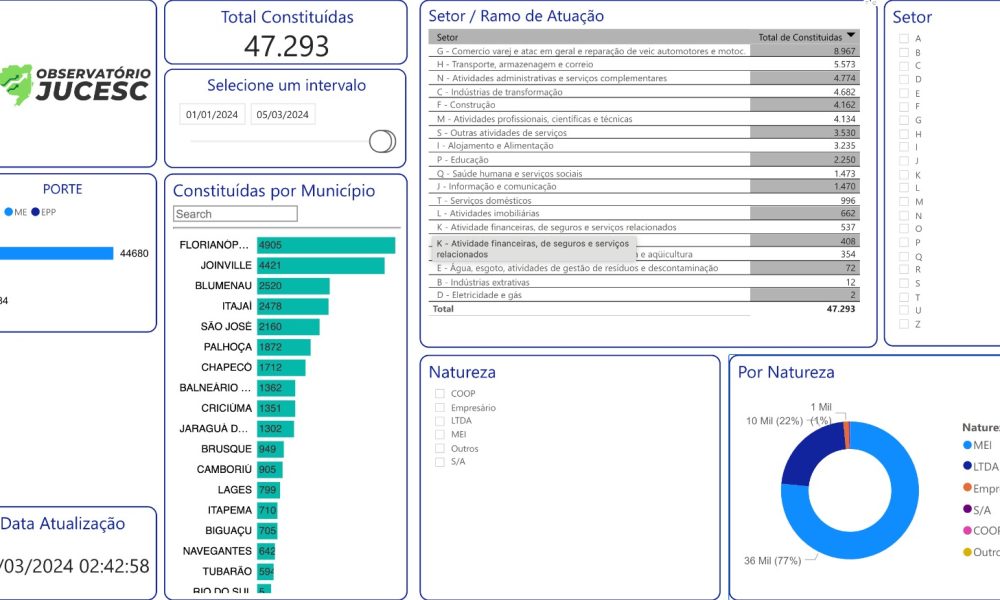Sort by Total de Constituídas arrow

click(851, 35)
